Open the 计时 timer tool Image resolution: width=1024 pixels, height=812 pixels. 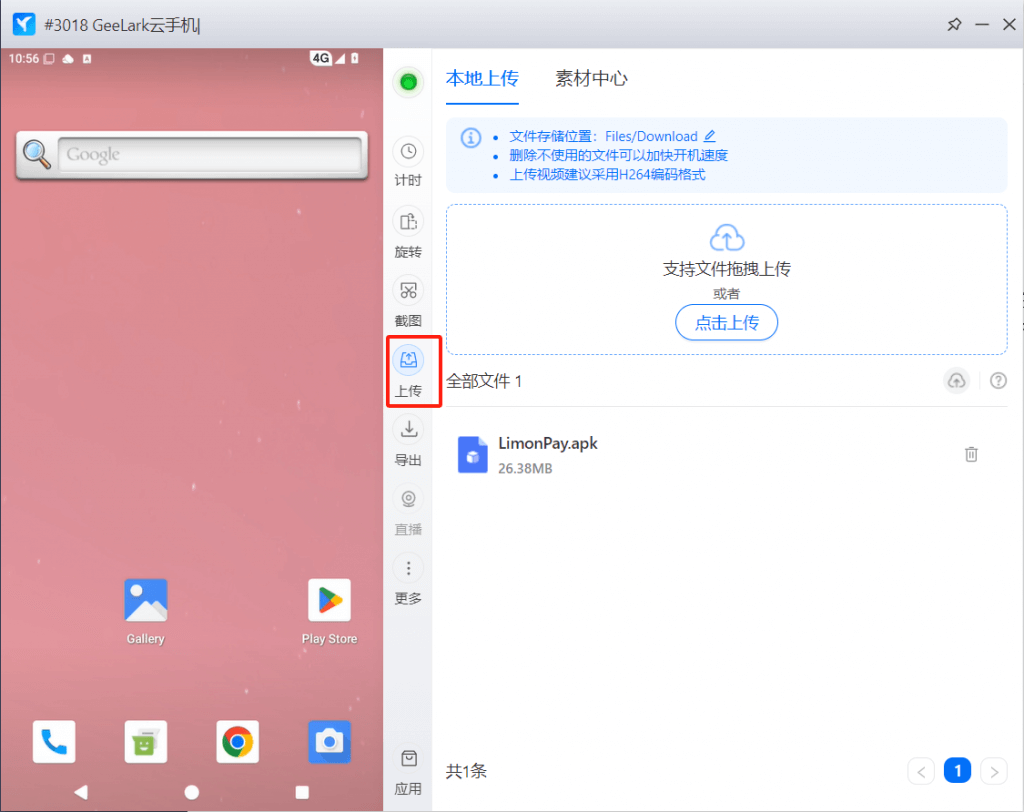point(408,152)
